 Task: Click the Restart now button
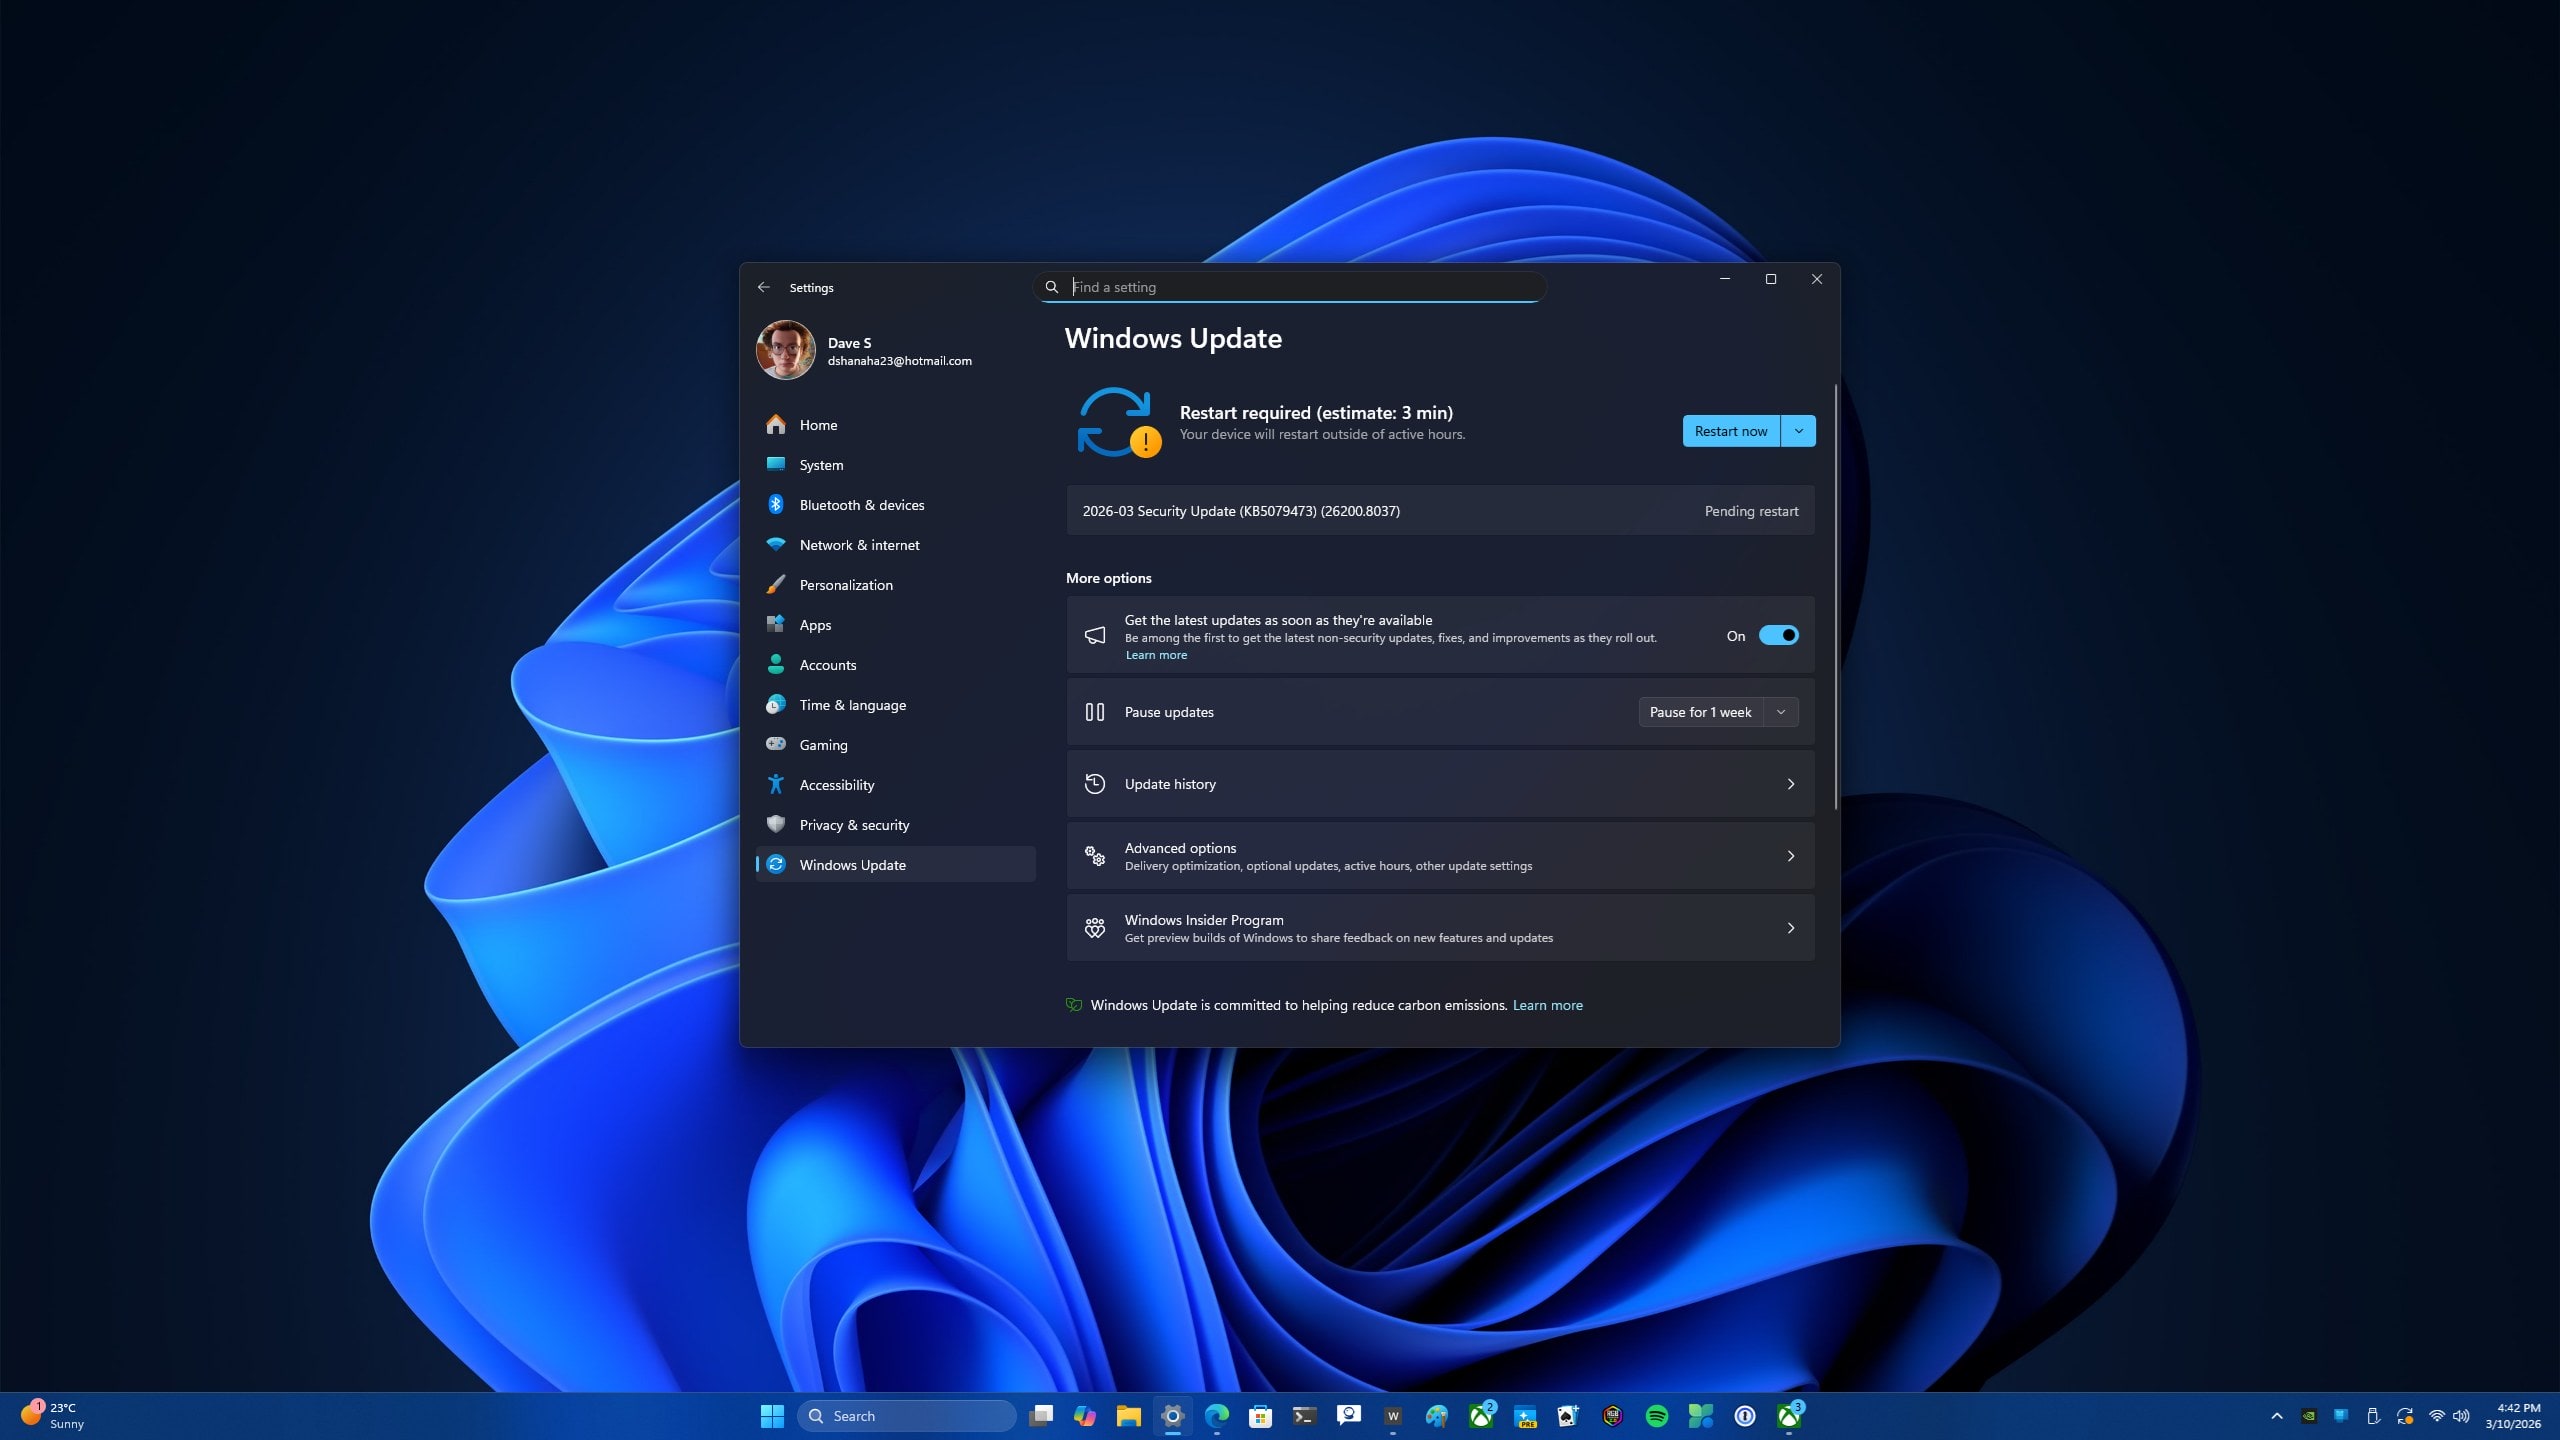(x=1731, y=430)
